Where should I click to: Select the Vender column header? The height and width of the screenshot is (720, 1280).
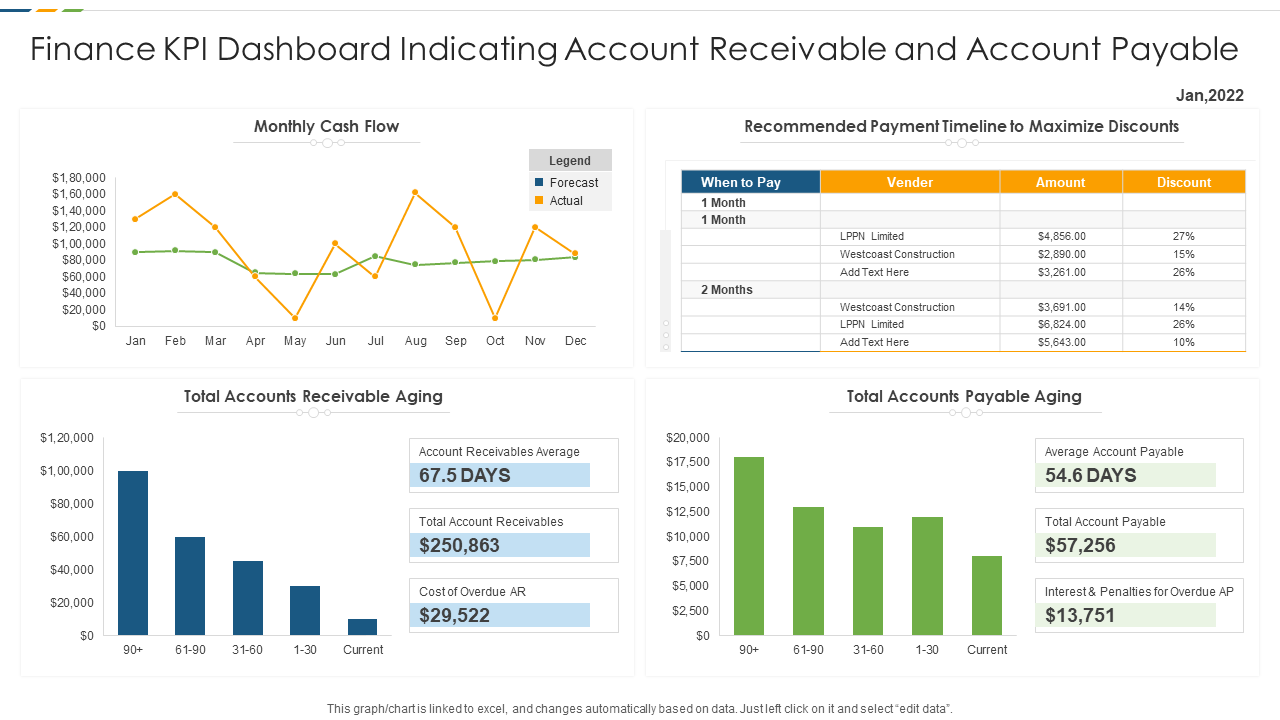pyautogui.click(x=909, y=181)
